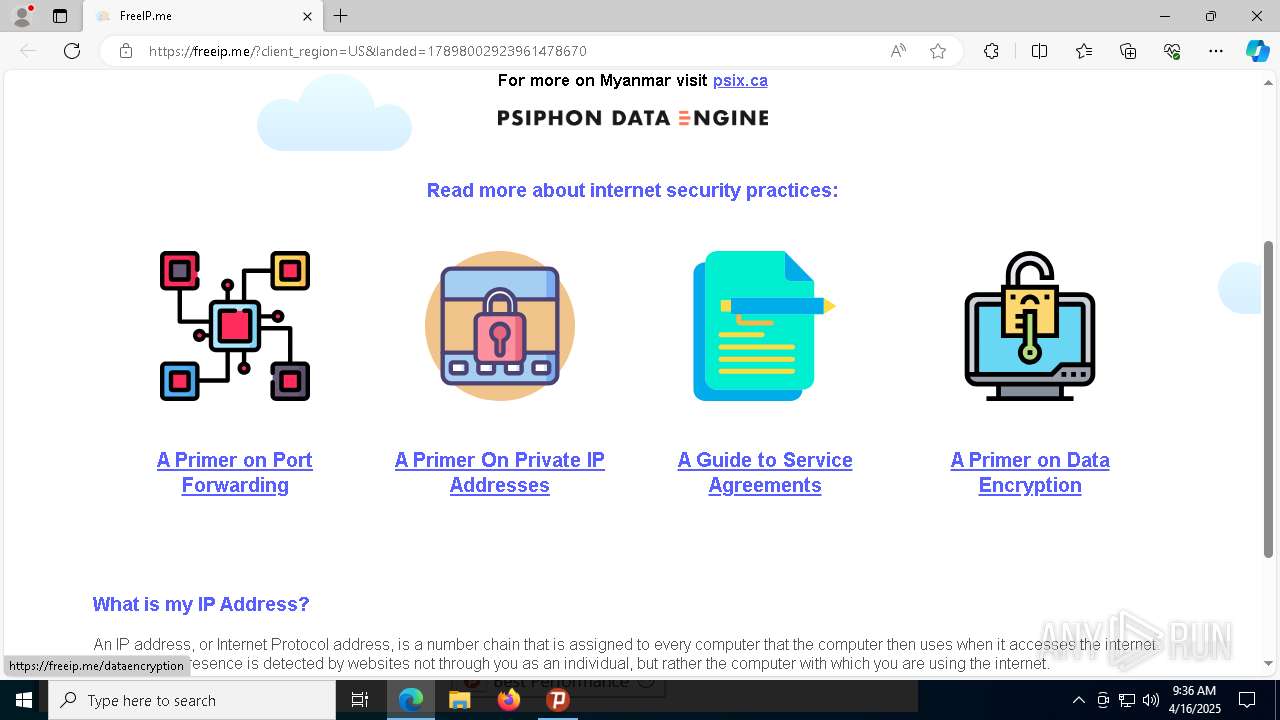Open the notification center
Screen dimensions: 1280x720
point(1248,700)
